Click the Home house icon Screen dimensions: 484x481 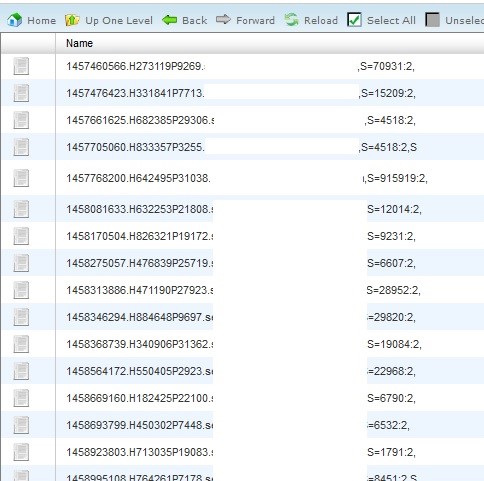(15, 20)
